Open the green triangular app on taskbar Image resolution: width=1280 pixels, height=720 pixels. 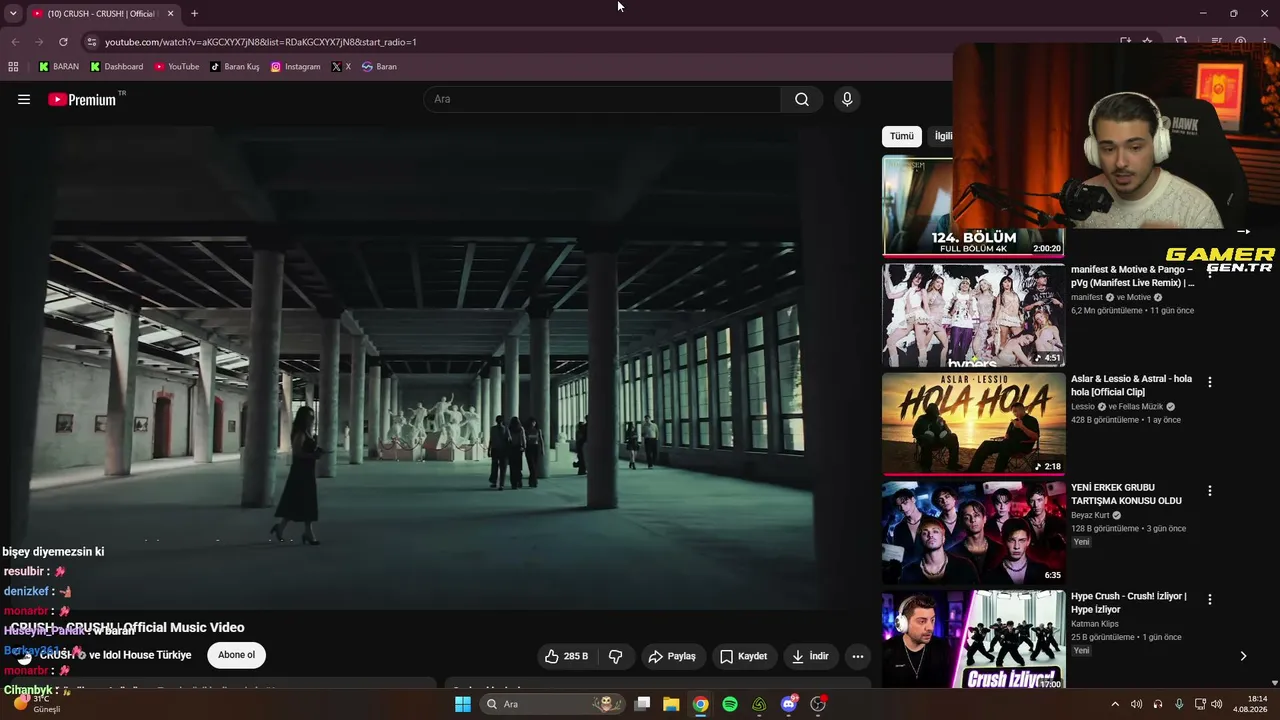tap(759, 704)
